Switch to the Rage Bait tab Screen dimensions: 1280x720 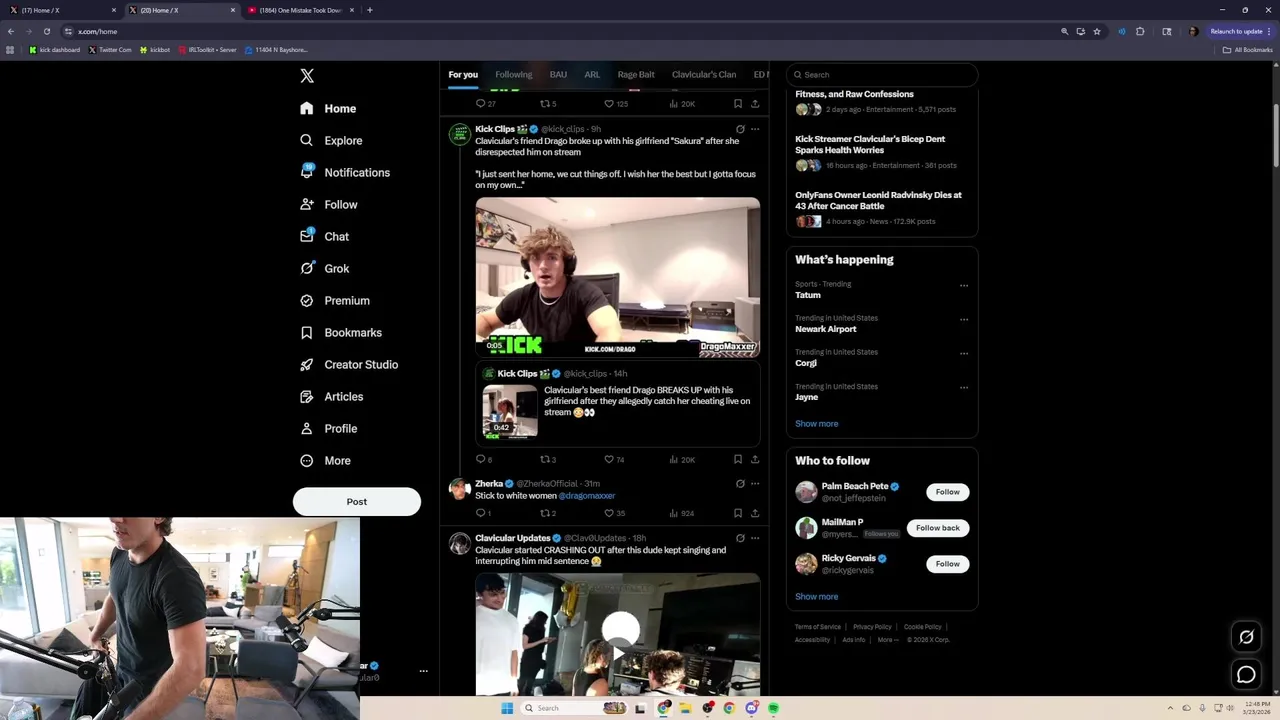point(636,74)
